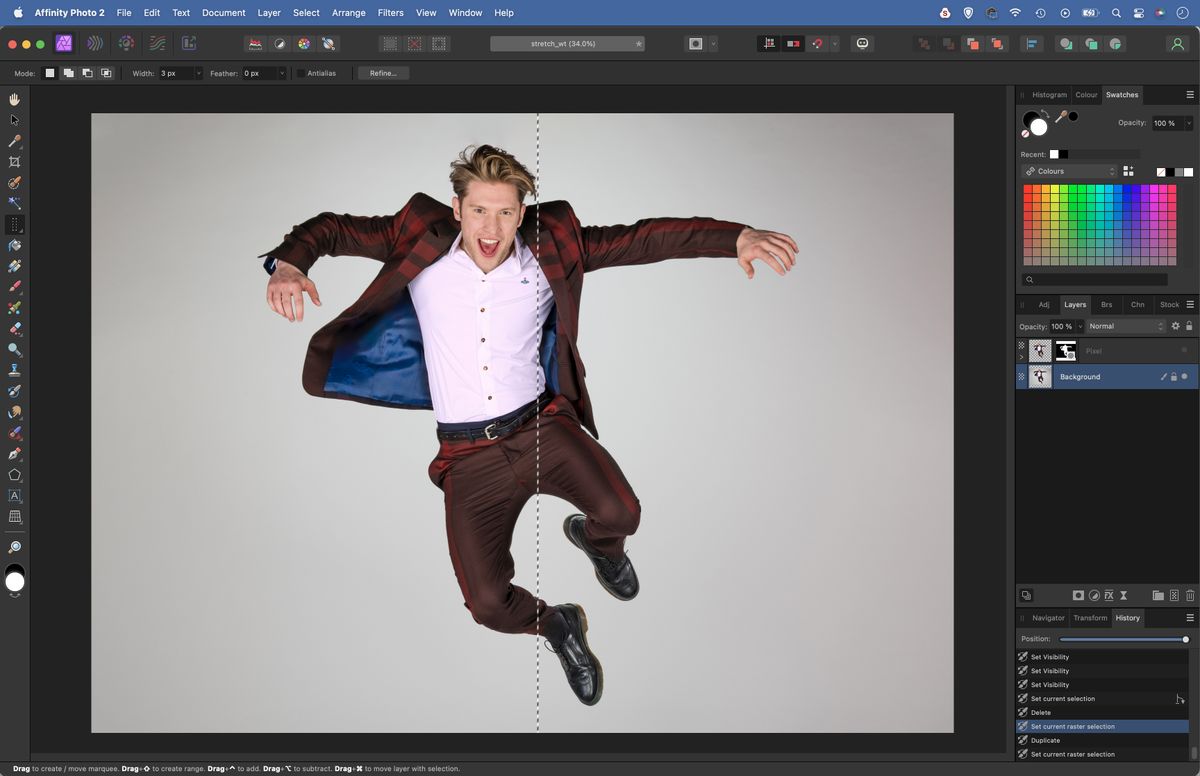Image resolution: width=1200 pixels, height=776 pixels.
Task: Toggle visibility of the Pixel layer
Action: click(1185, 350)
